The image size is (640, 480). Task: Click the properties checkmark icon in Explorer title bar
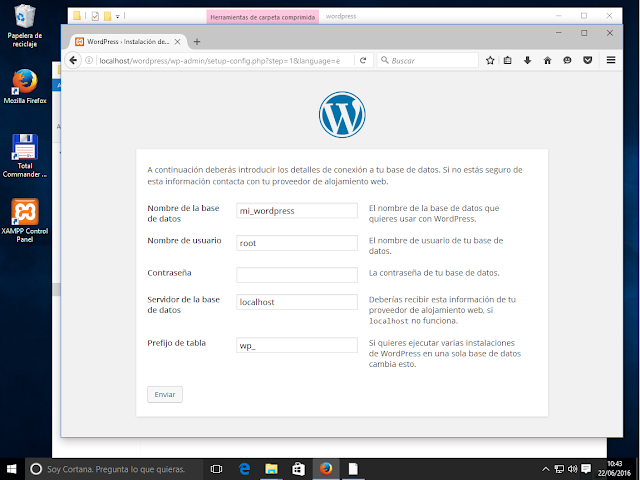(x=95, y=16)
